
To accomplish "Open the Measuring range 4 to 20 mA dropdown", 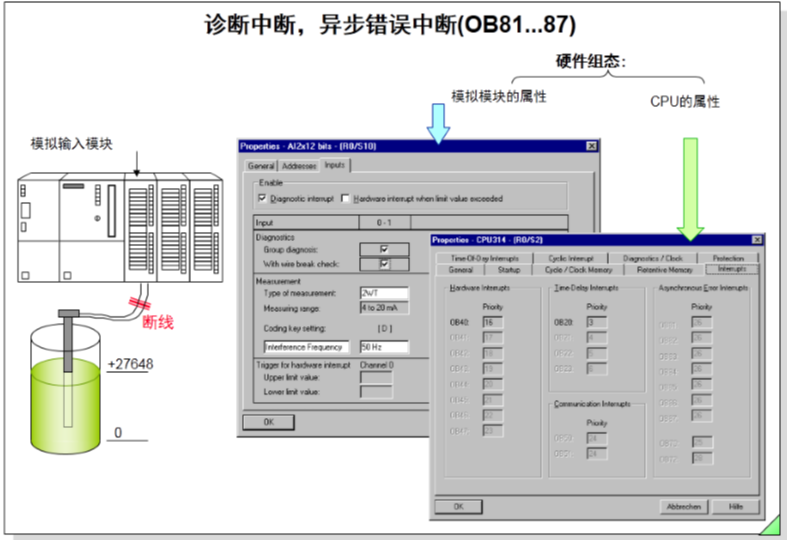I will 384,308.
